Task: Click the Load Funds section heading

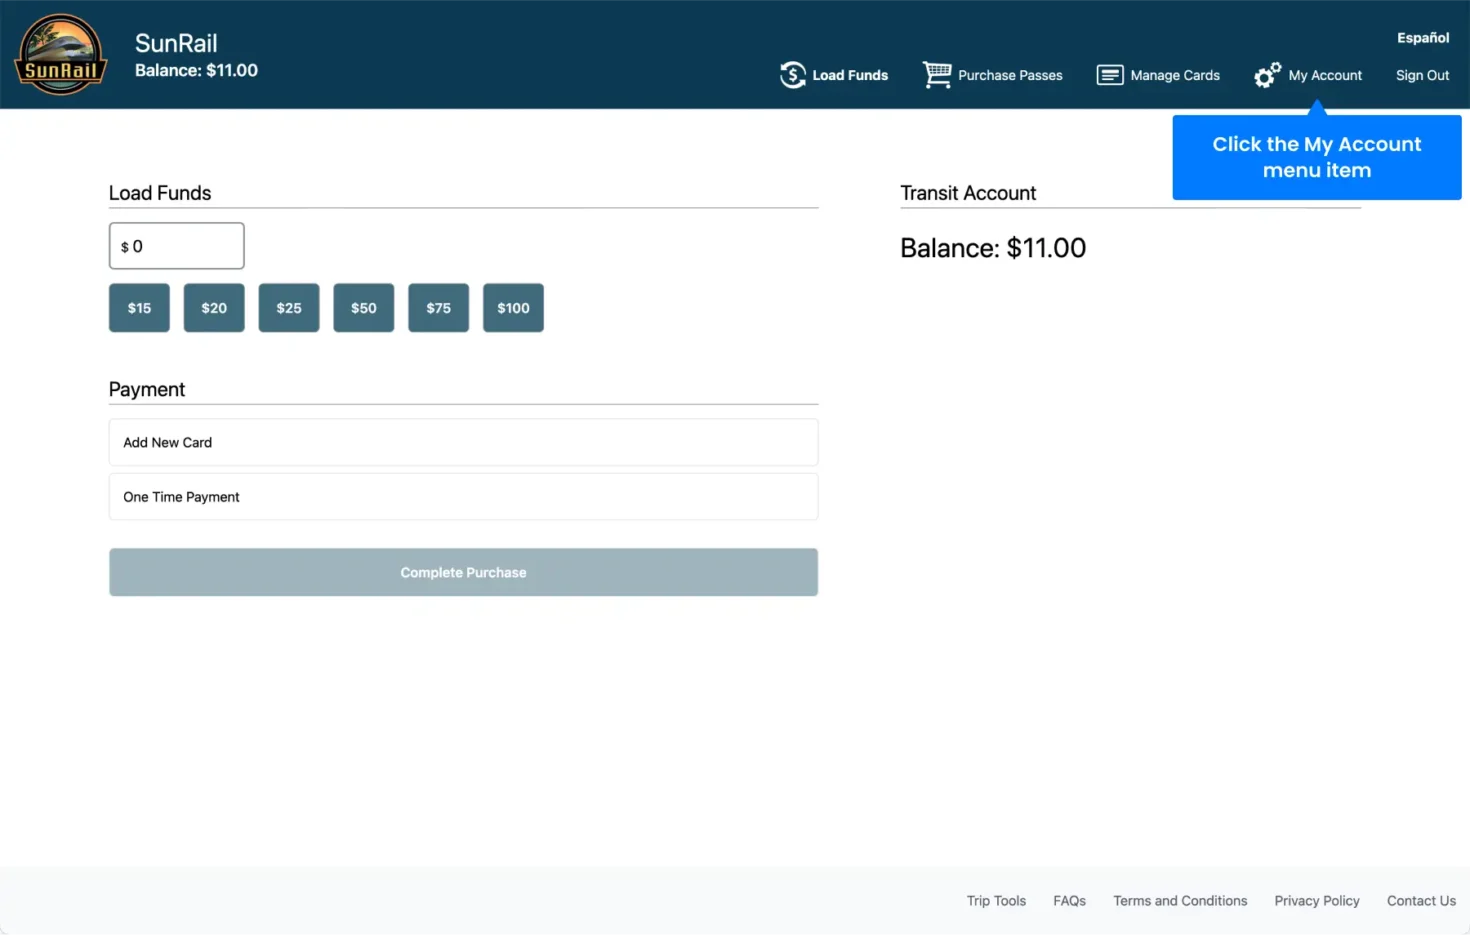Action: (160, 193)
